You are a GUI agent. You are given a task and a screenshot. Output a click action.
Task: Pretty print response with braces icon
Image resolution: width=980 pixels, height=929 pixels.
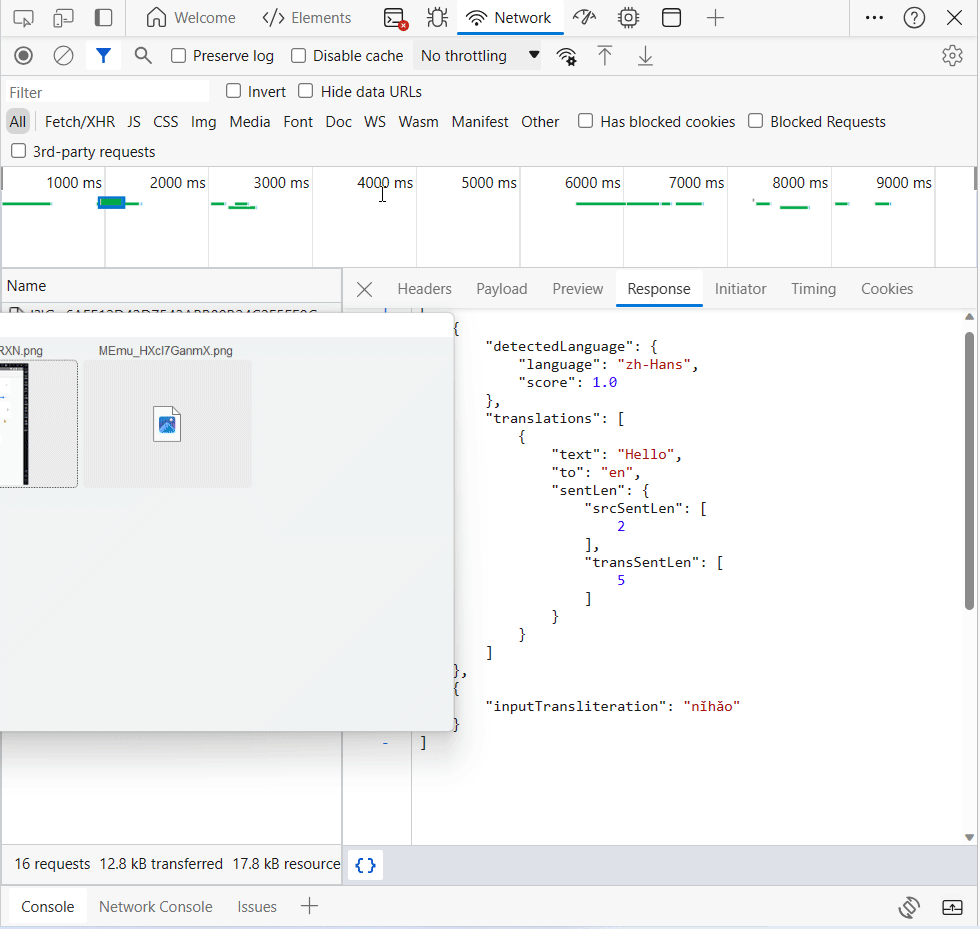pyautogui.click(x=366, y=865)
